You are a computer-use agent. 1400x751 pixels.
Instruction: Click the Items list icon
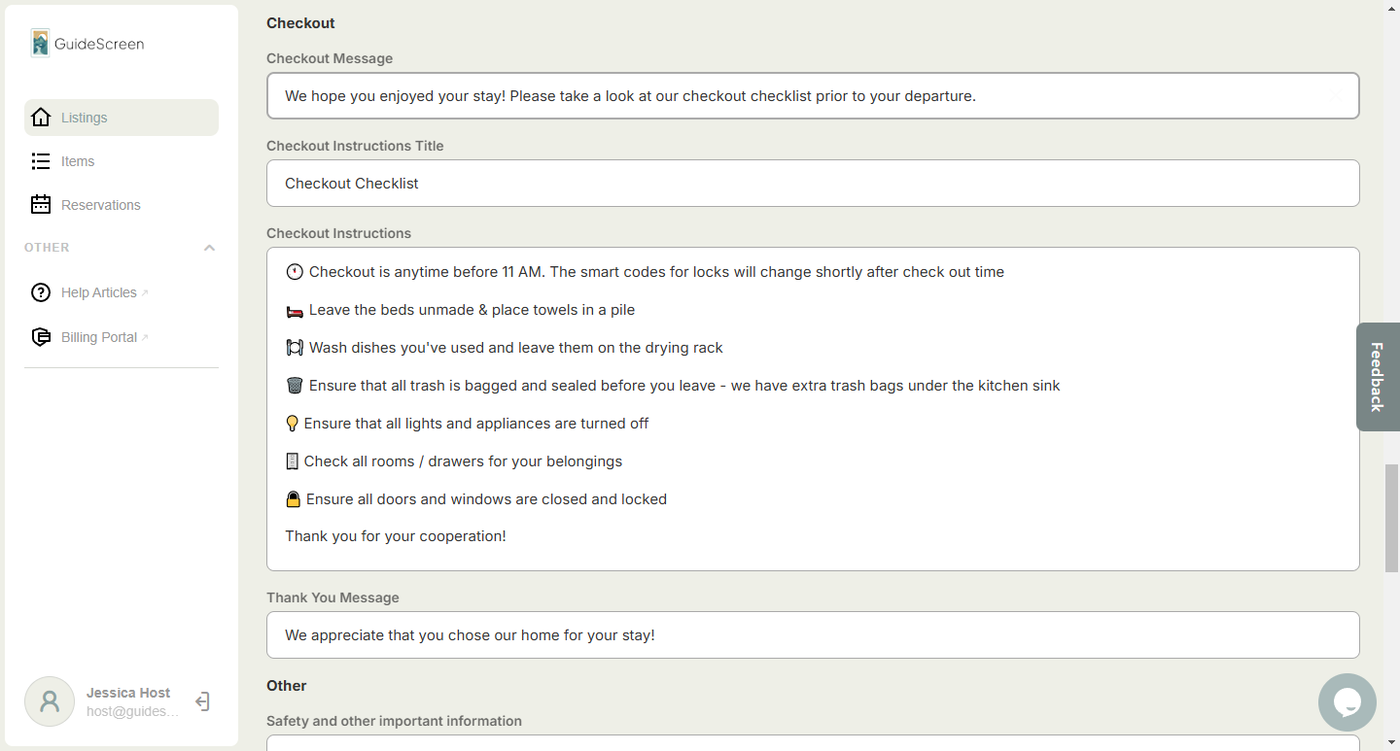tap(41, 161)
